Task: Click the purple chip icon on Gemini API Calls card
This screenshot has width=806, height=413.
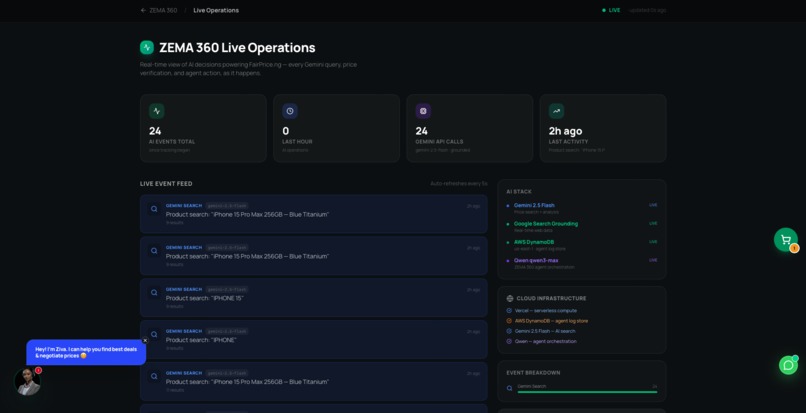Action: pos(423,111)
